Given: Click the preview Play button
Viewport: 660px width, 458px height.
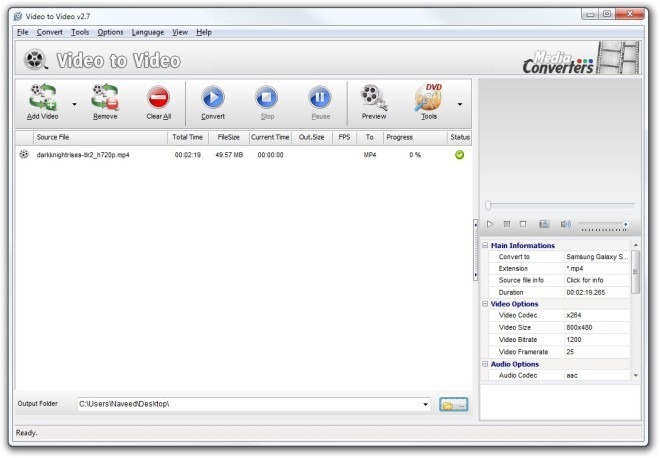Looking at the screenshot, I should tap(490, 224).
